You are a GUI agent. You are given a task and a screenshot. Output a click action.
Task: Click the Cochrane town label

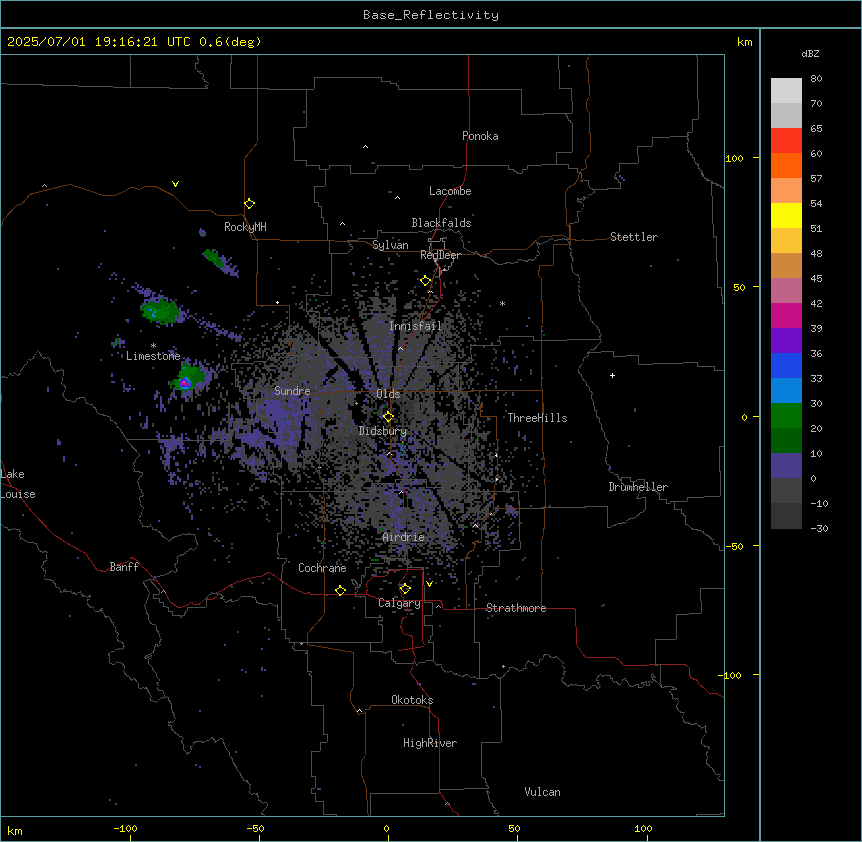(322, 568)
